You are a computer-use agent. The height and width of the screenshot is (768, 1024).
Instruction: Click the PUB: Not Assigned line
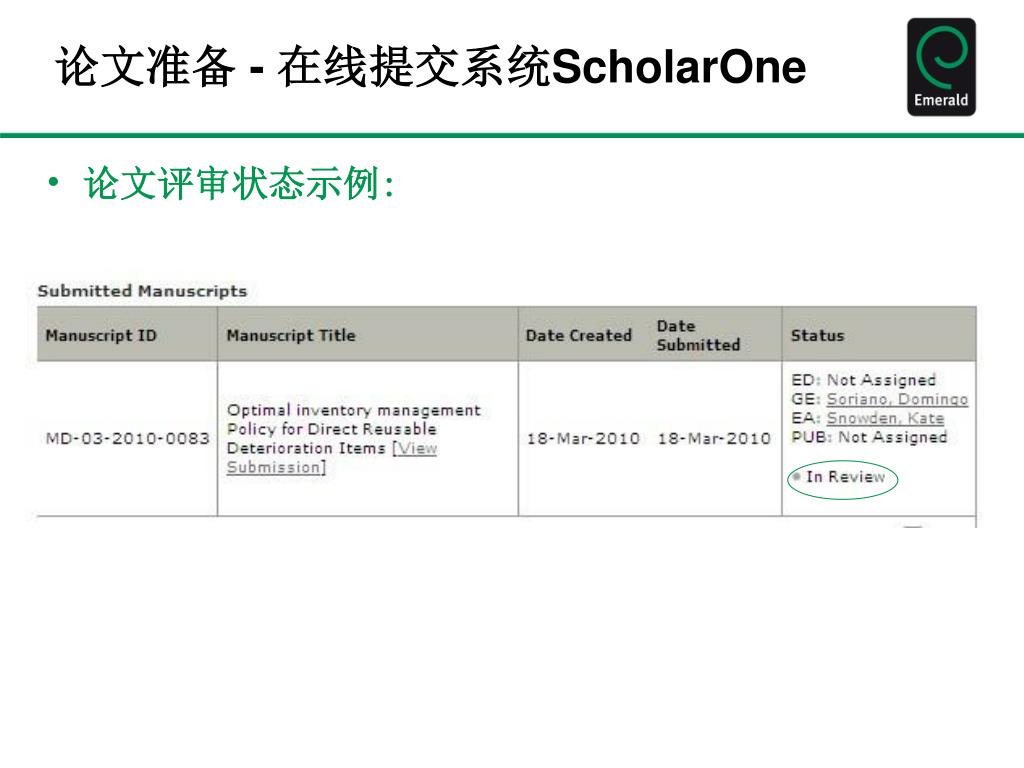pos(869,437)
